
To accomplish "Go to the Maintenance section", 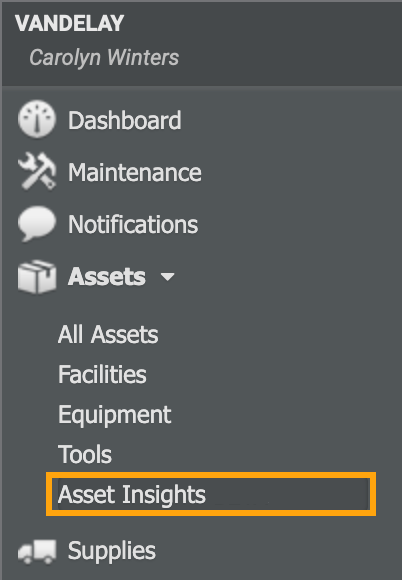I will (135, 172).
